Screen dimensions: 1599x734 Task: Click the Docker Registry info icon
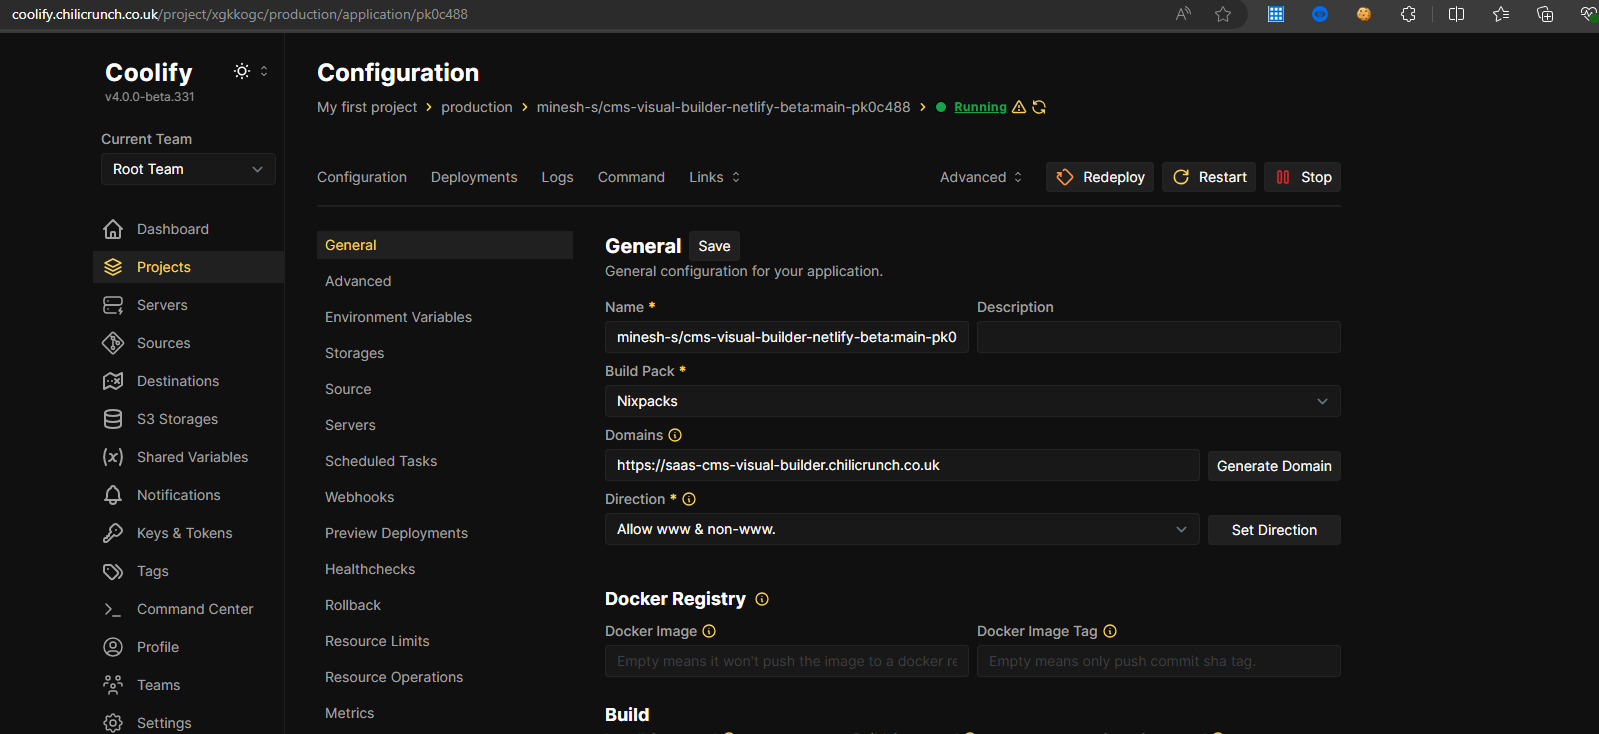[762, 599]
